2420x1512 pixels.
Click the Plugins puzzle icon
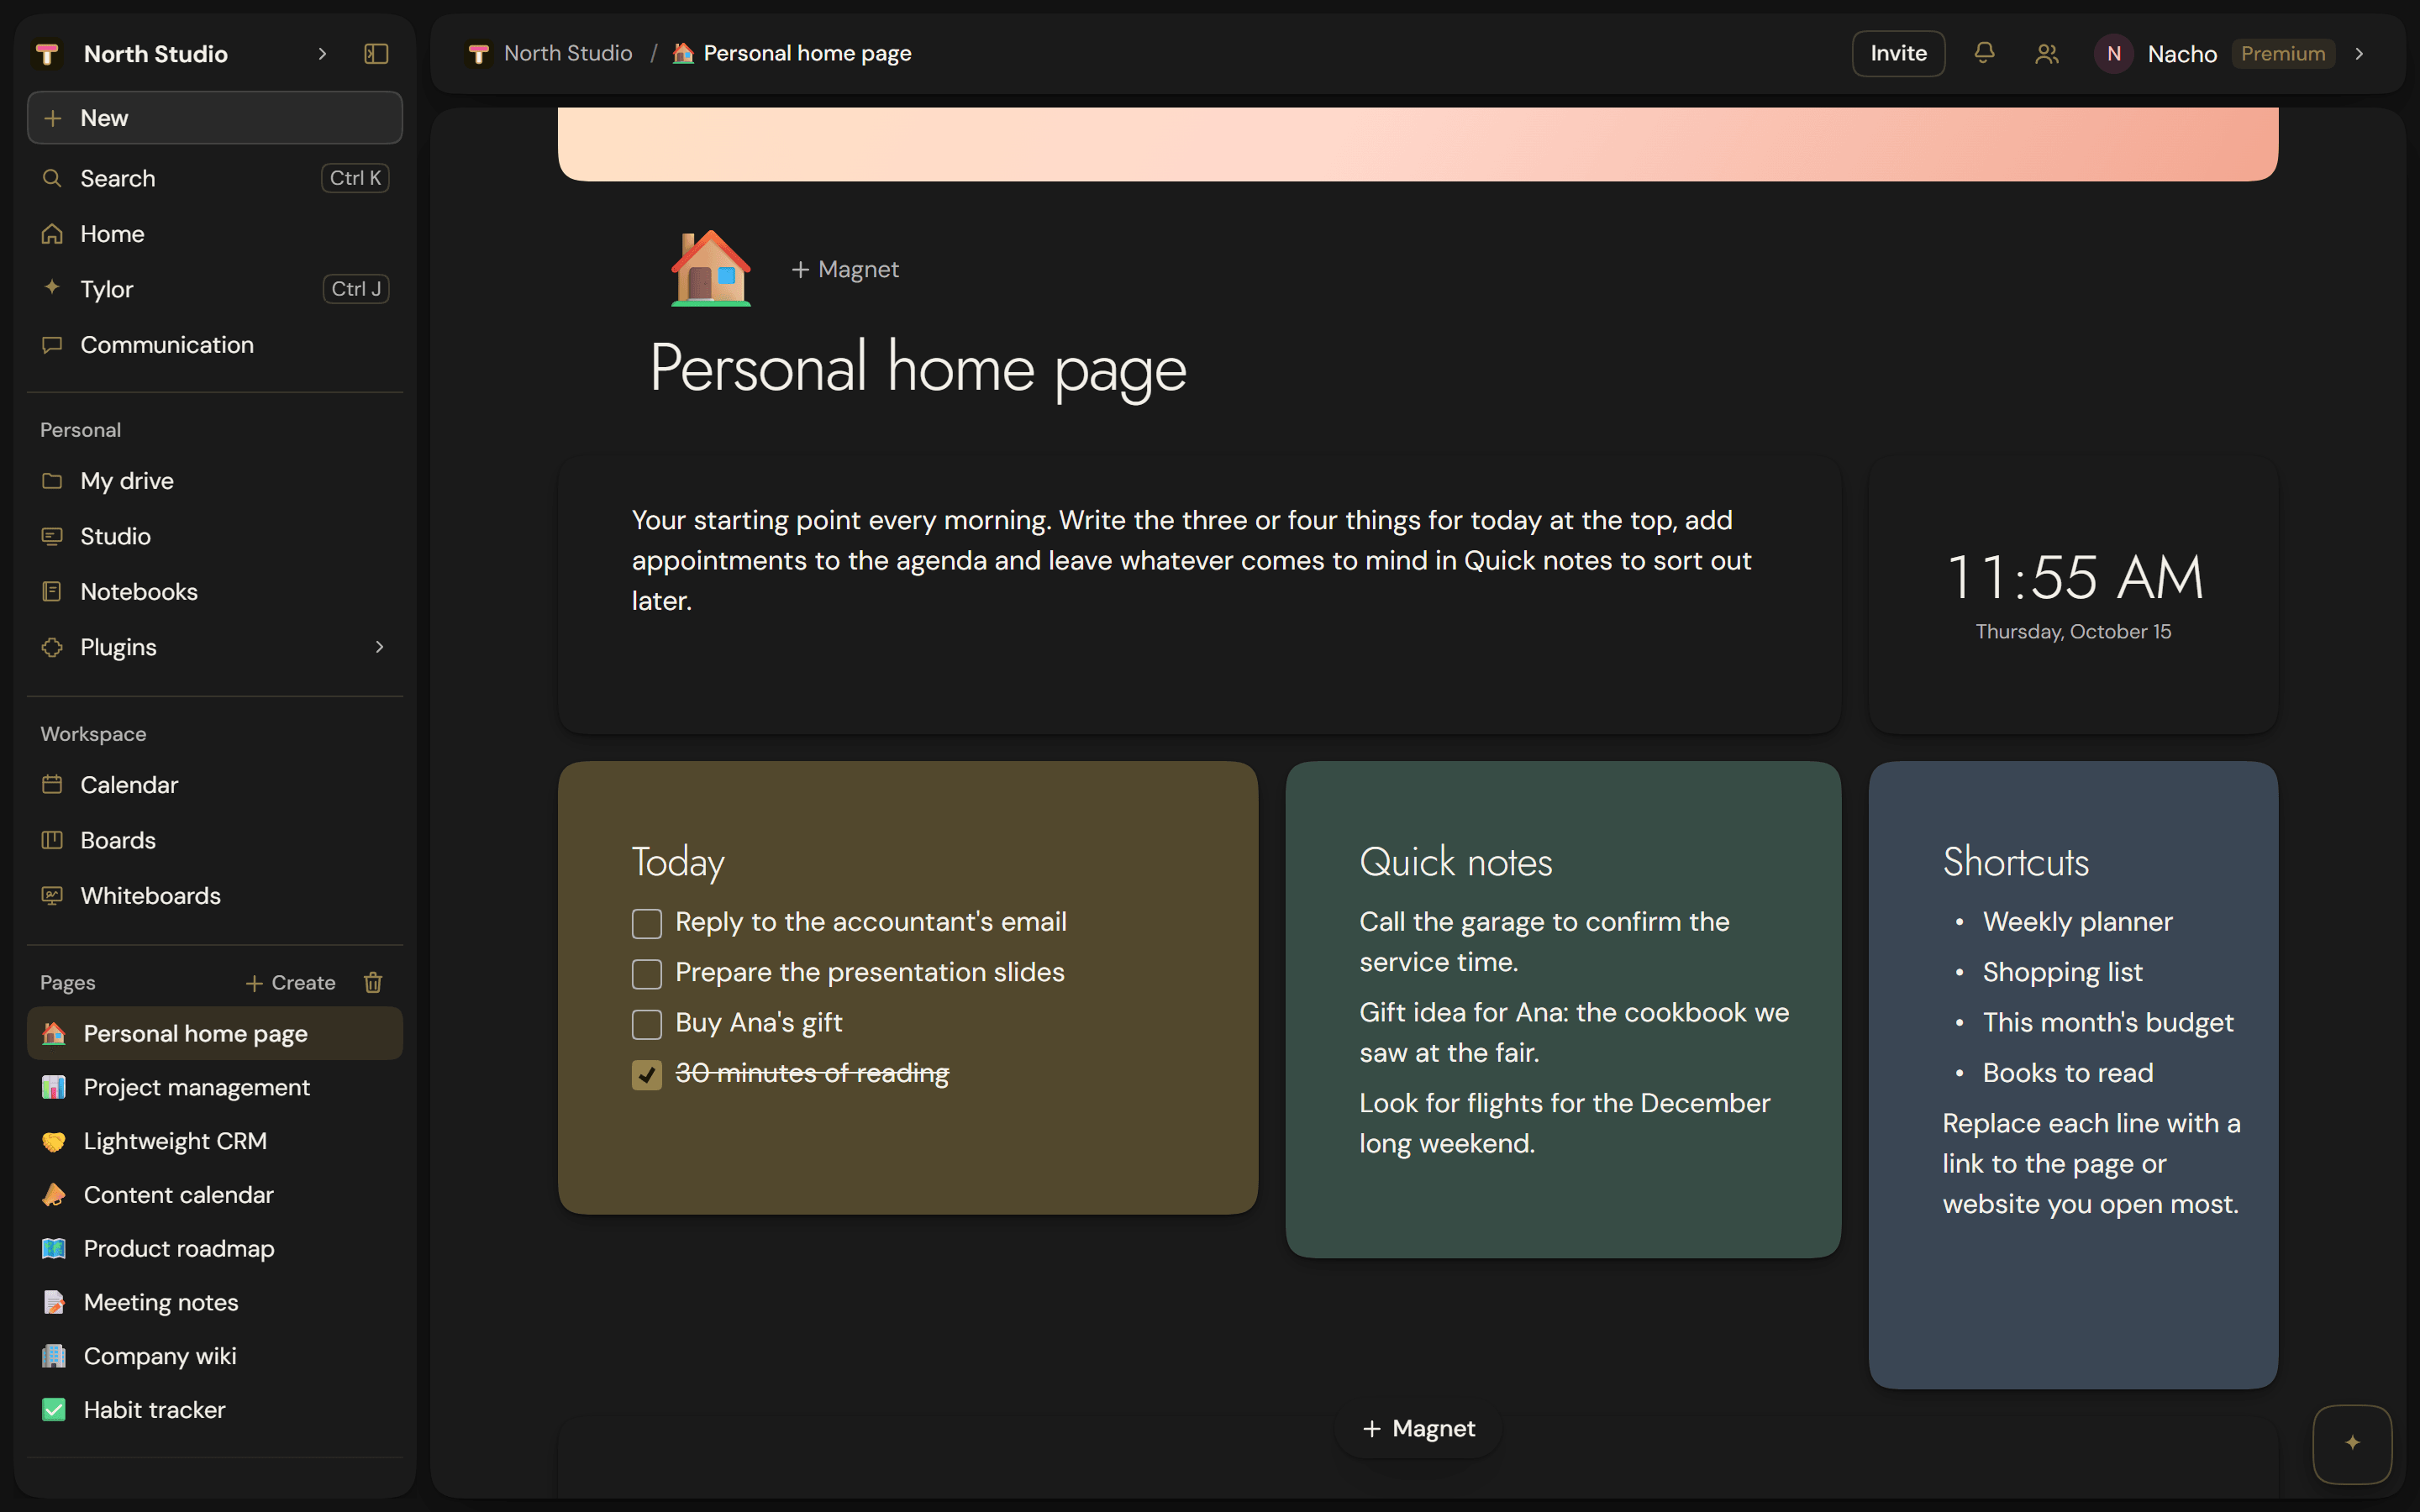pos(52,647)
